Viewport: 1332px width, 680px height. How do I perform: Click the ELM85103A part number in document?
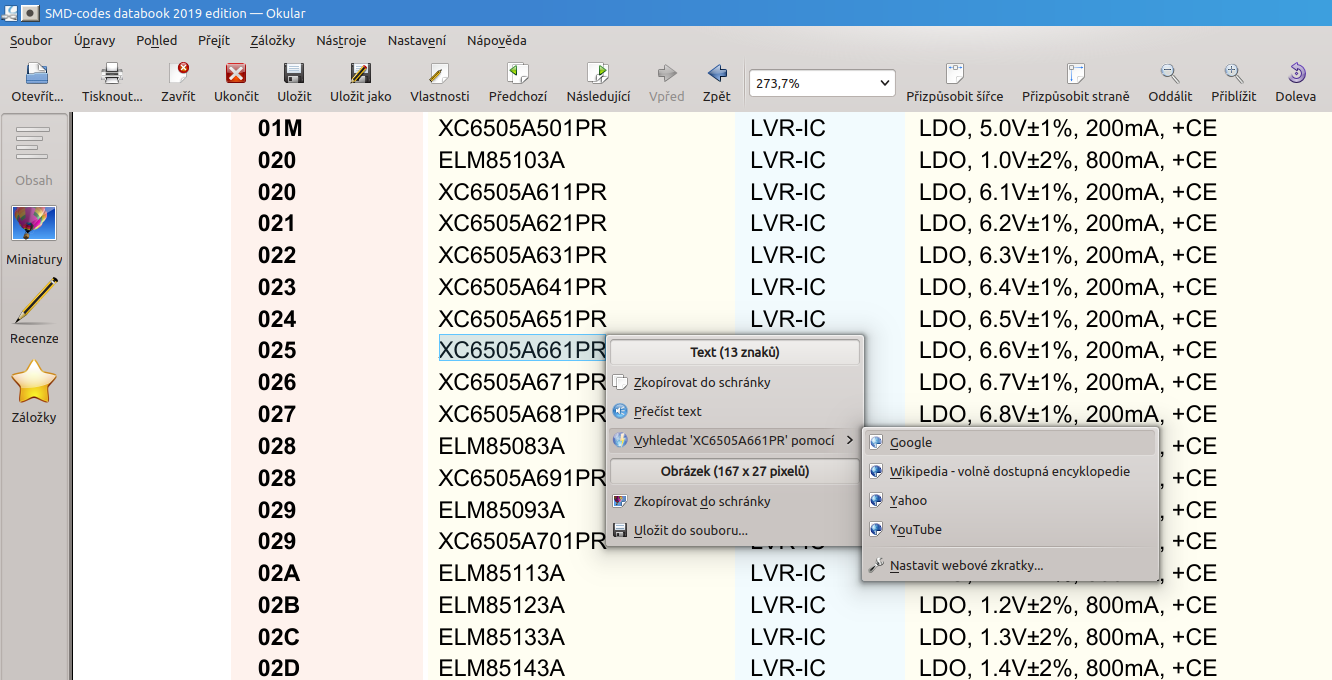pyautogui.click(x=501, y=160)
